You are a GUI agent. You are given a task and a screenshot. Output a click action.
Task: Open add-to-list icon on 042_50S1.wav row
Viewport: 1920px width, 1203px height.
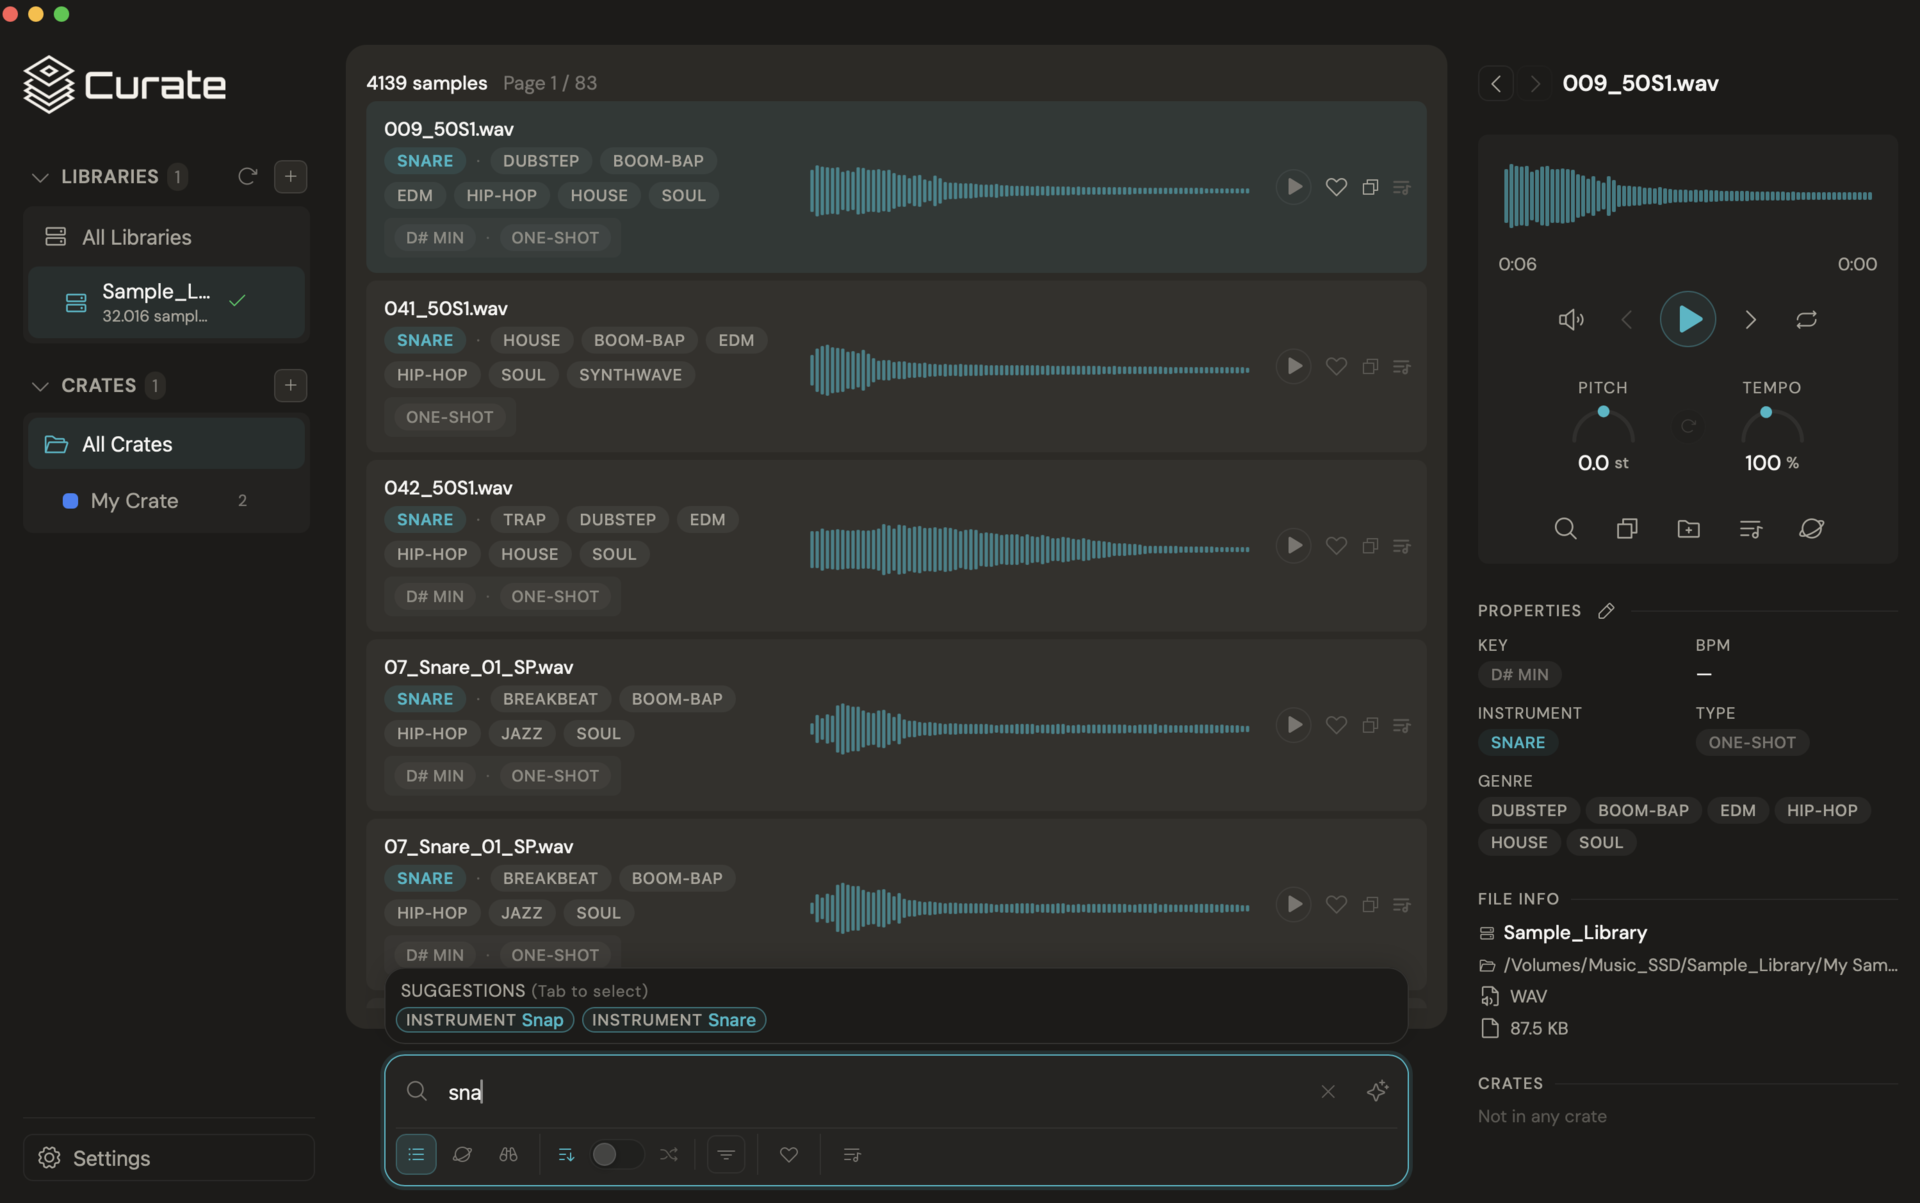(1402, 545)
